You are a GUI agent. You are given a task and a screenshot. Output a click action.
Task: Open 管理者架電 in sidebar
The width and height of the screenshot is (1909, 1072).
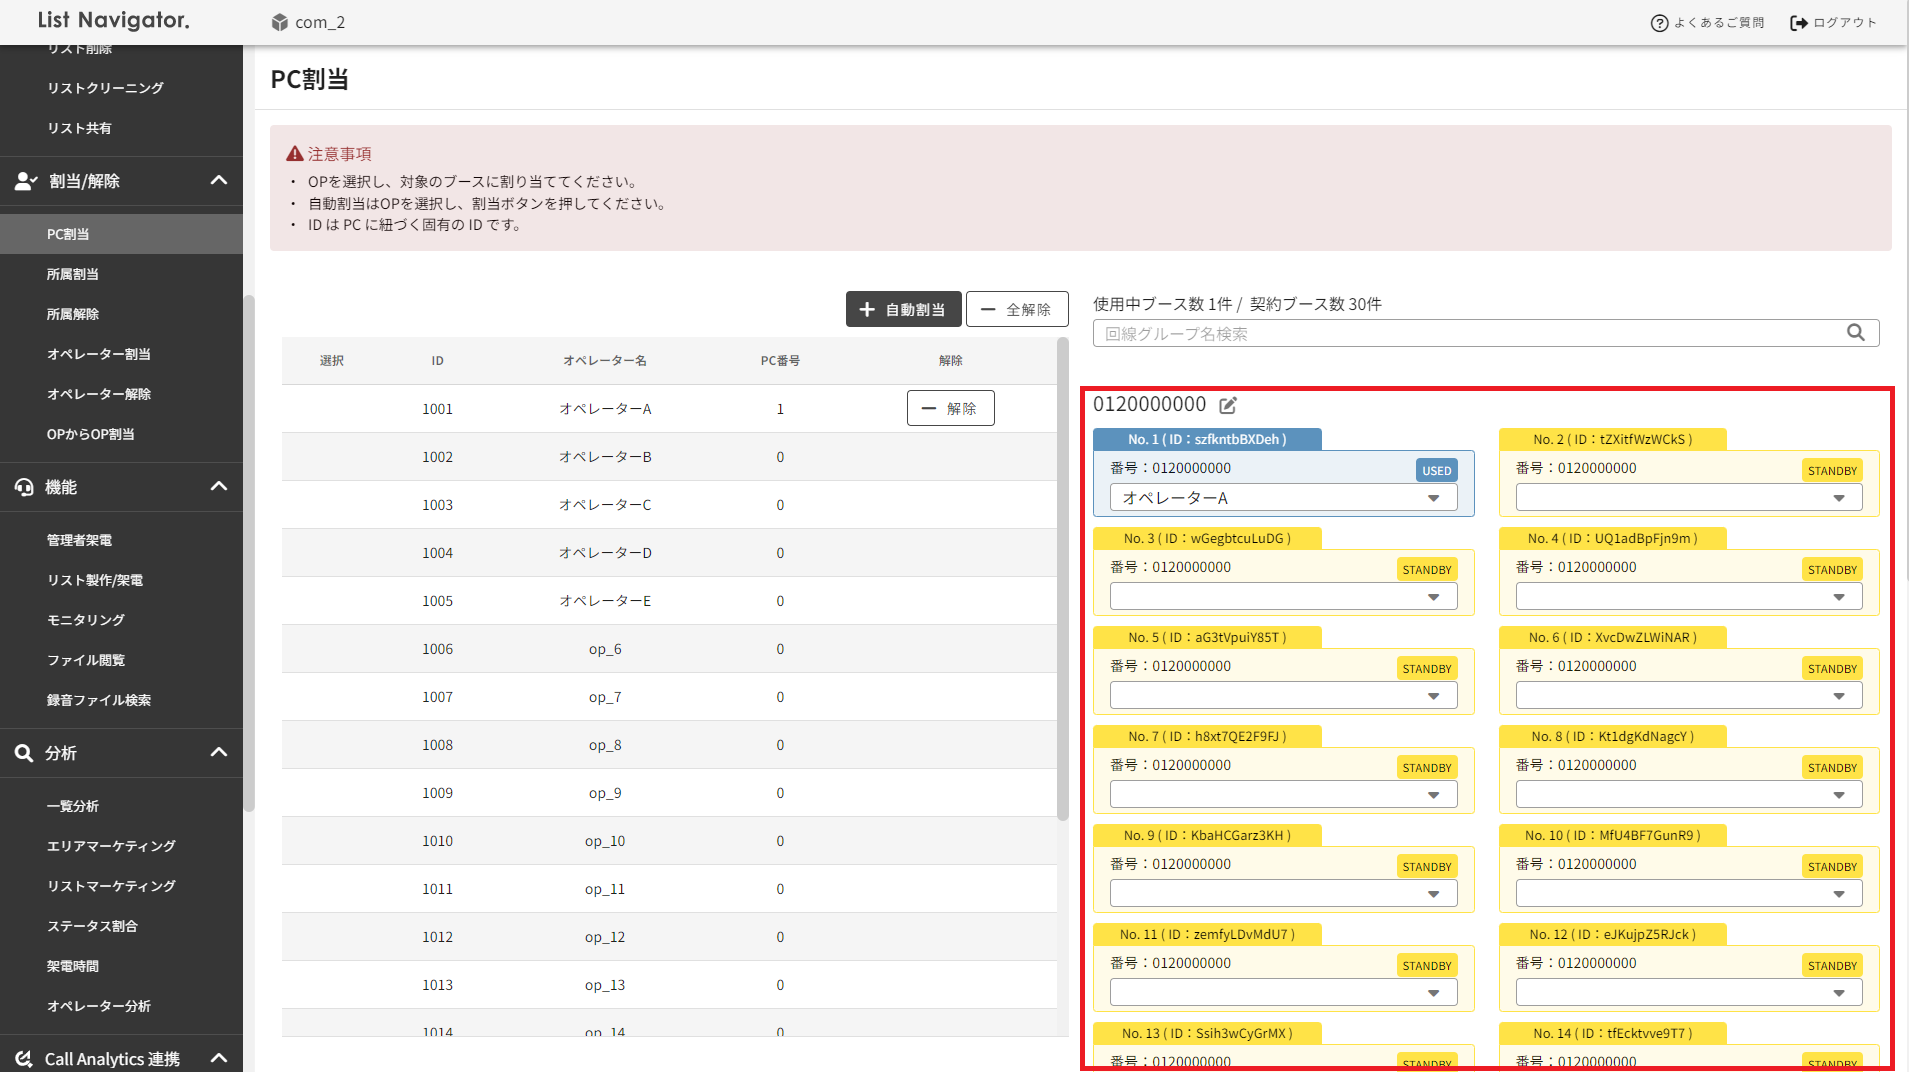pyautogui.click(x=121, y=540)
